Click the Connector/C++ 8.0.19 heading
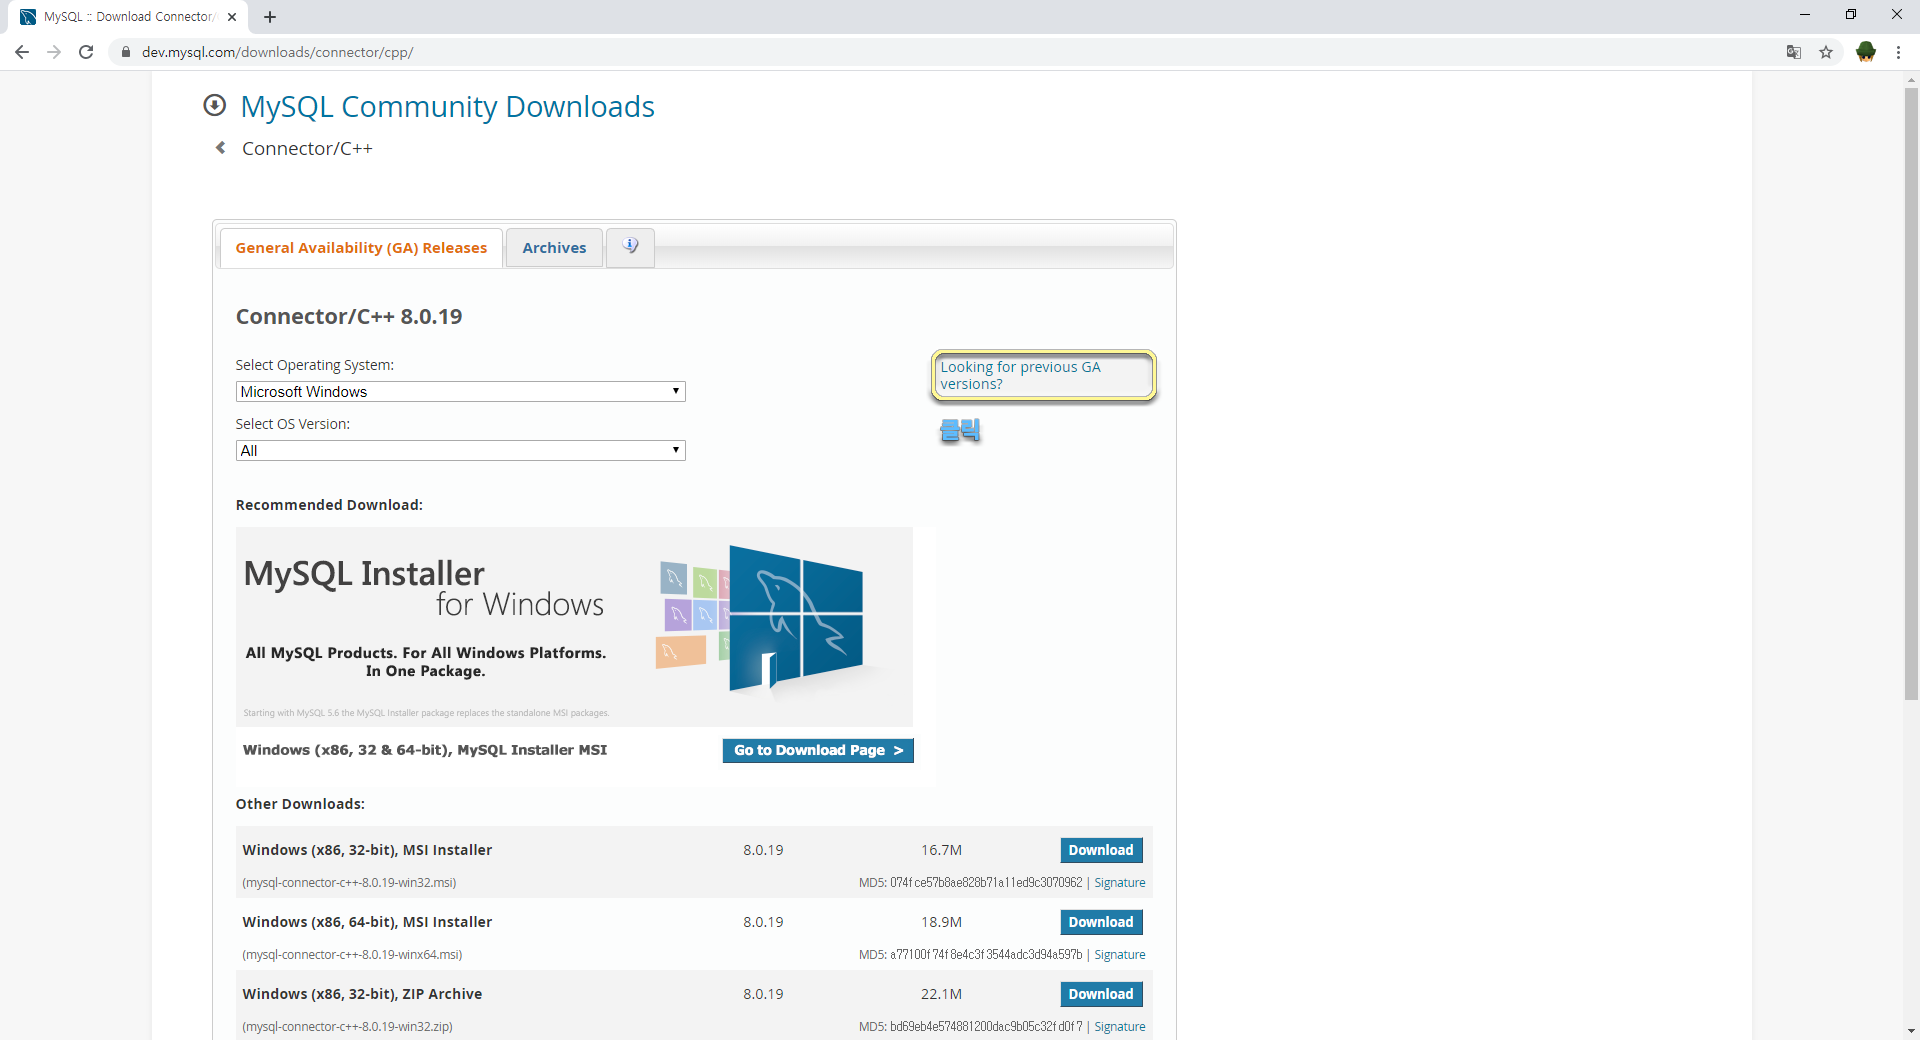1920x1040 pixels. click(x=349, y=317)
